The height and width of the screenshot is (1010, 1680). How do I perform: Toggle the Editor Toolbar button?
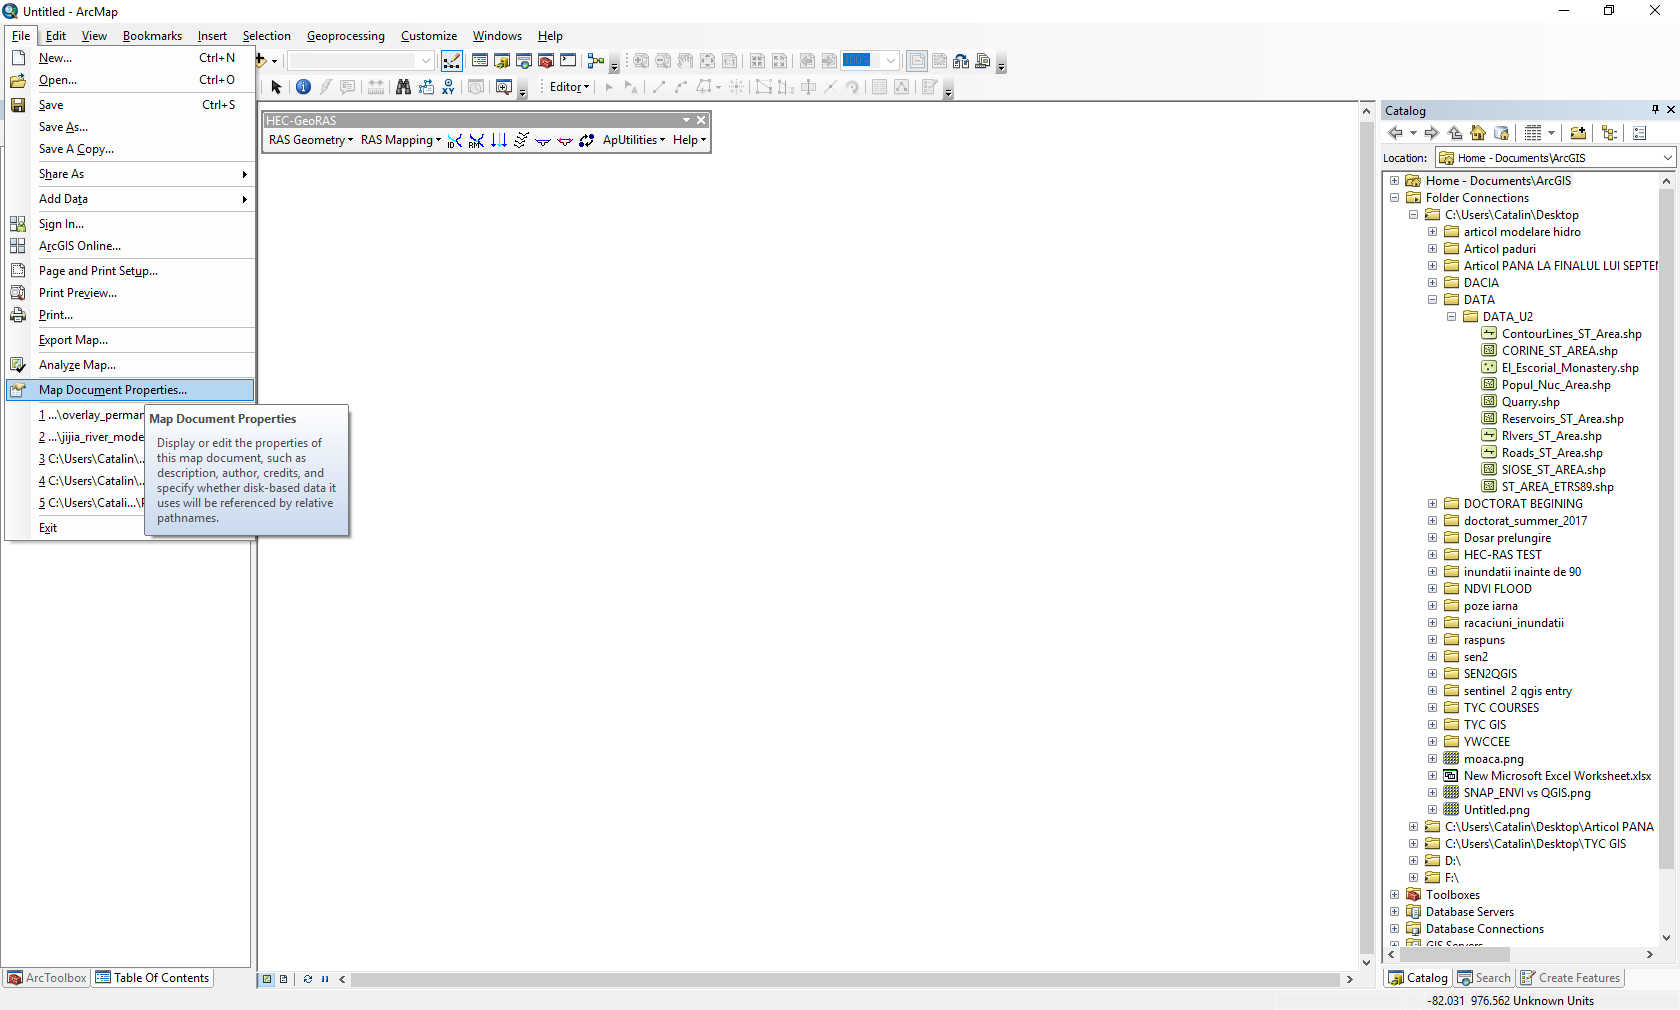452,61
